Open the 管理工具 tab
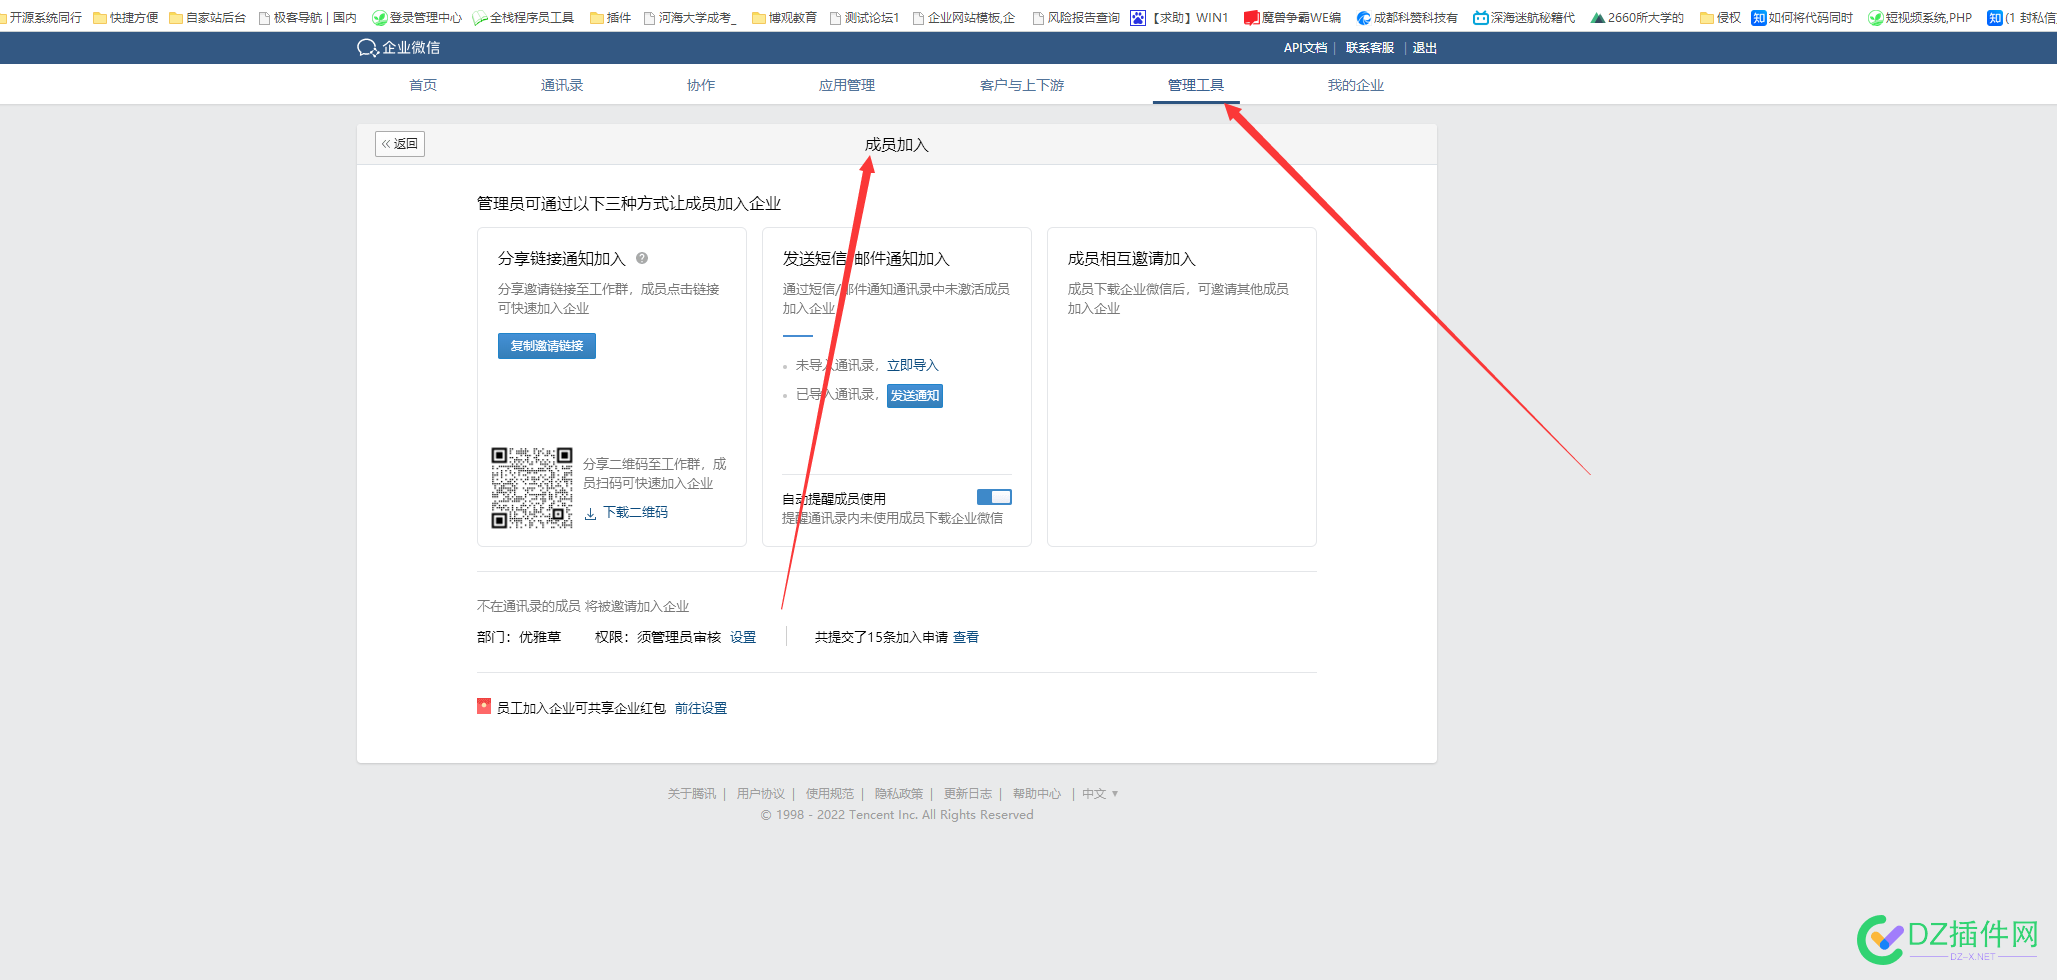Viewport: 2057px width, 980px height. (1196, 85)
